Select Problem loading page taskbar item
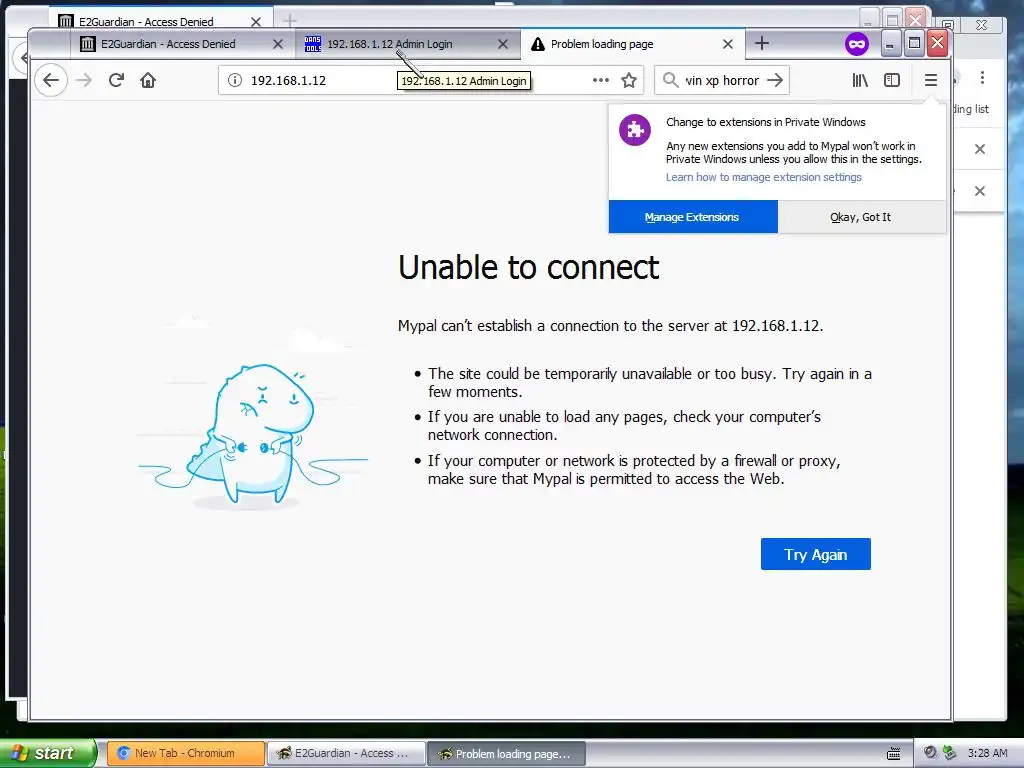1024x768 pixels. point(505,753)
